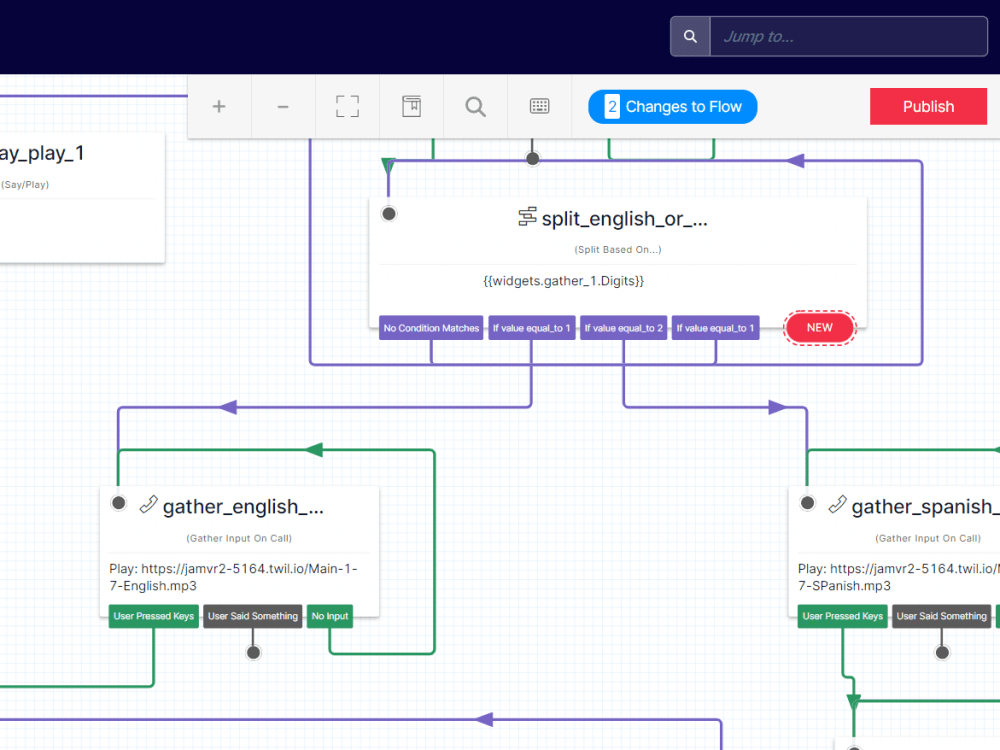1000x750 pixels.
Task: Click the No Input transition on gather_english
Action: point(330,616)
